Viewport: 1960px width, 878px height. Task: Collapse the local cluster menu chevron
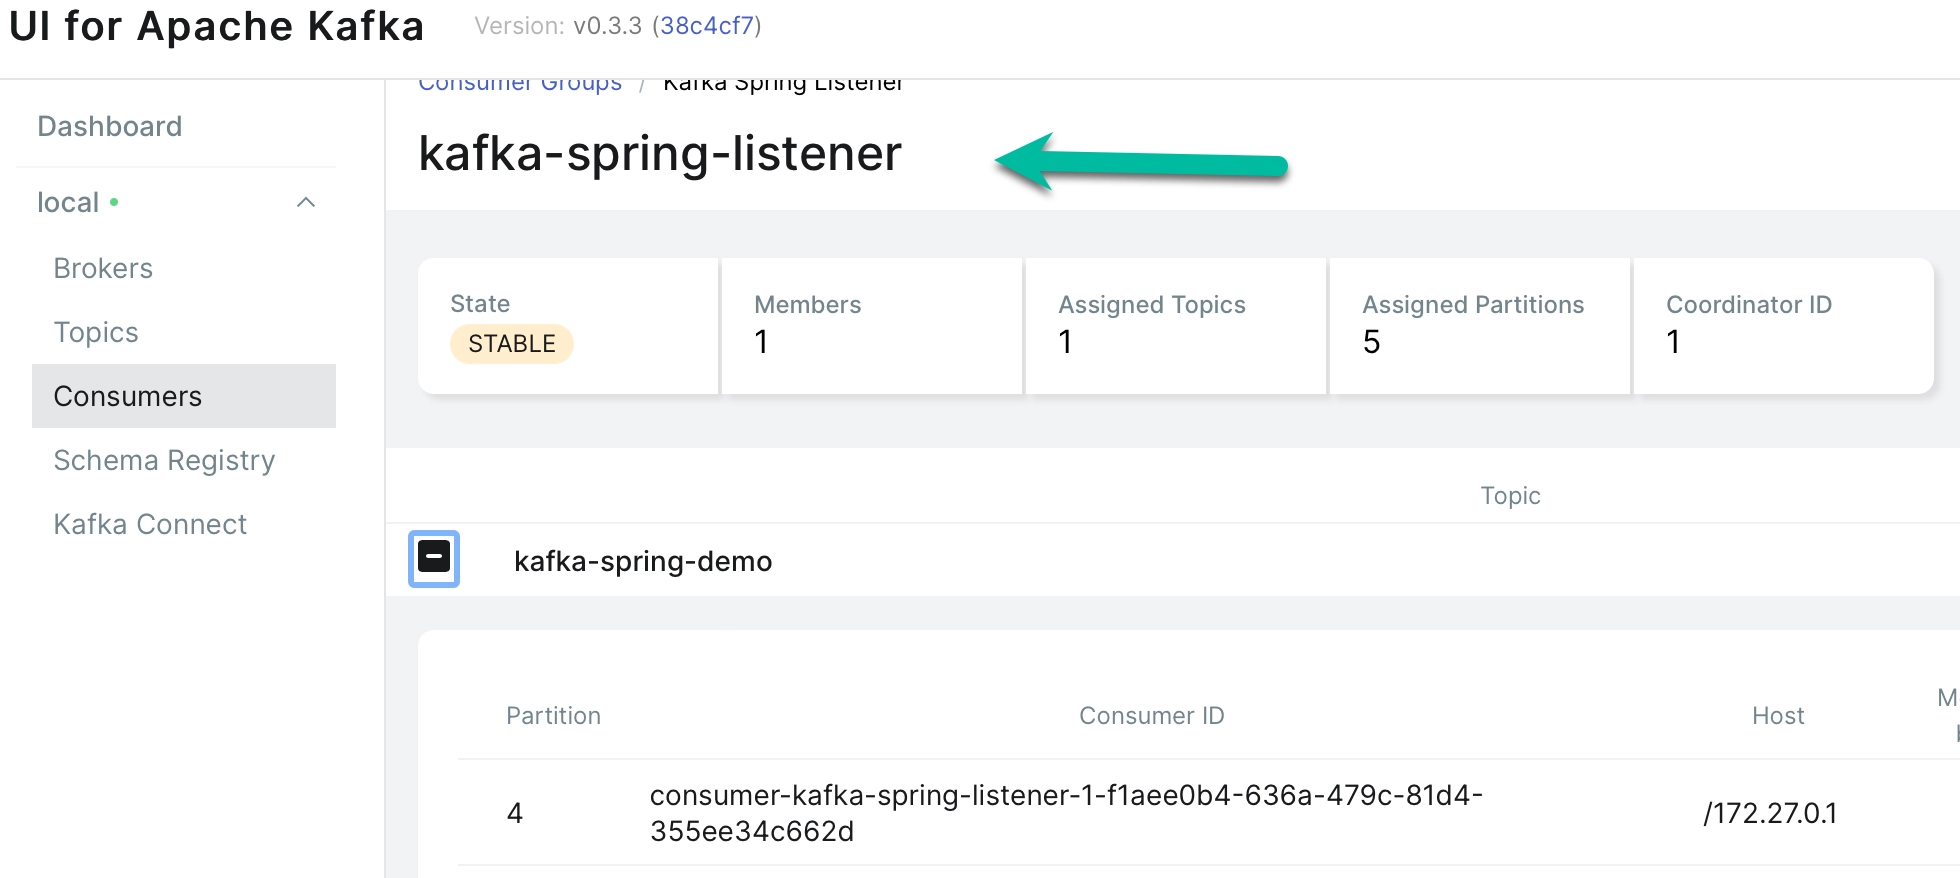(306, 203)
